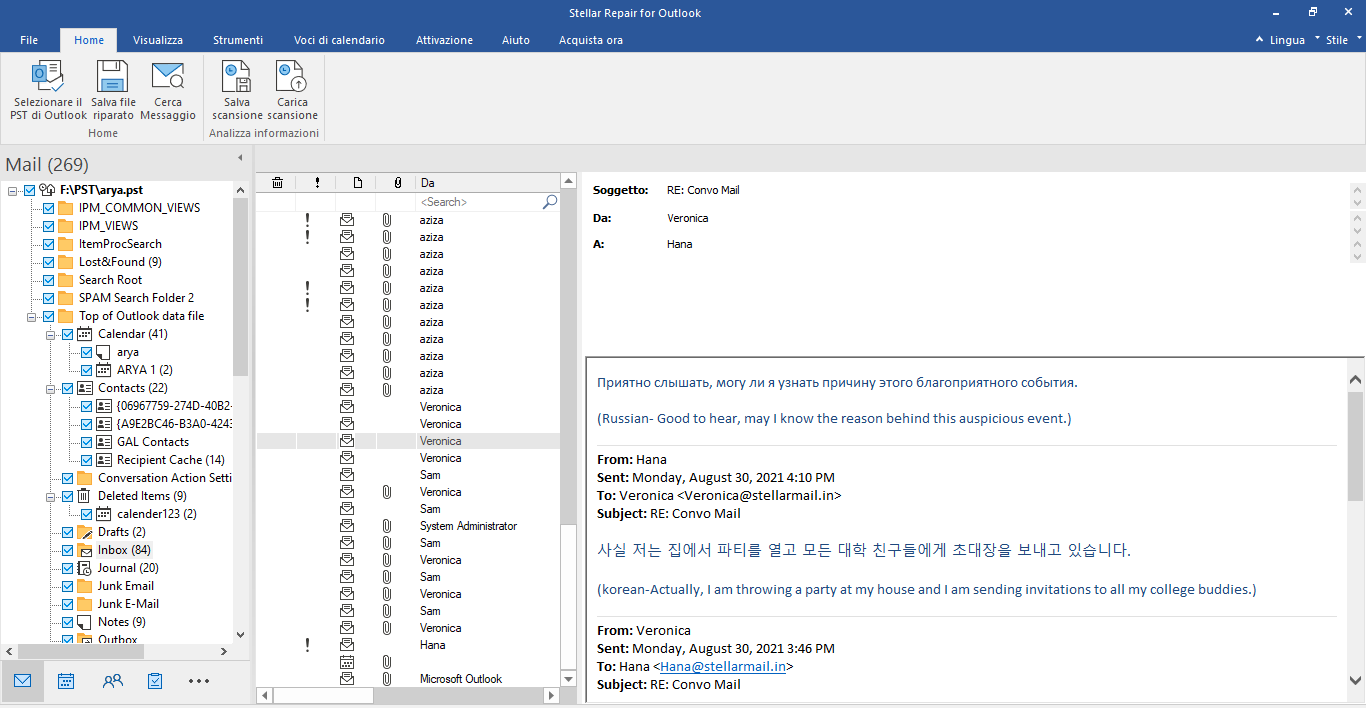This screenshot has width=1366, height=708.
Task: Switch to Calendar view icon in bottom bar
Action: click(66, 681)
